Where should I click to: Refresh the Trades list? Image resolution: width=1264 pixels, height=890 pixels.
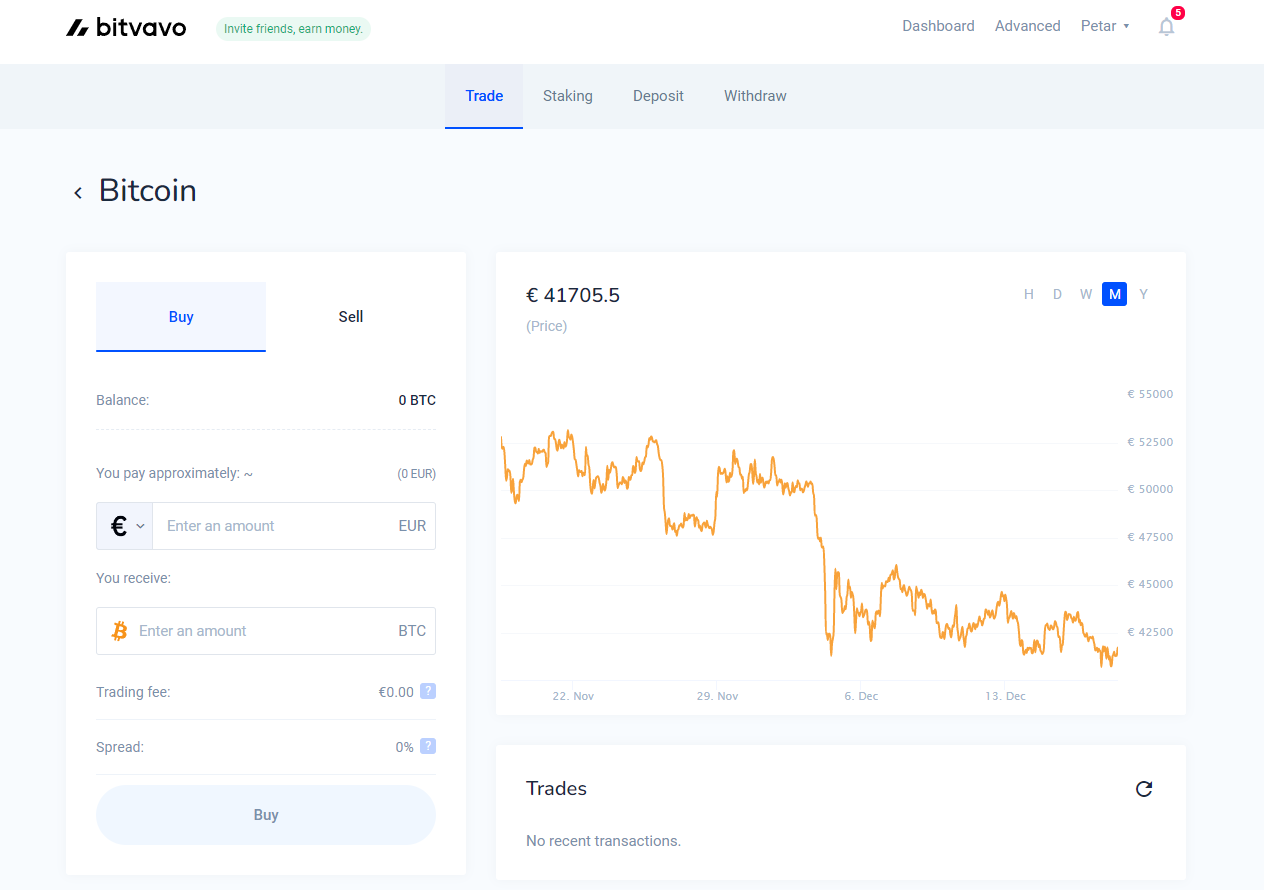click(x=1144, y=789)
